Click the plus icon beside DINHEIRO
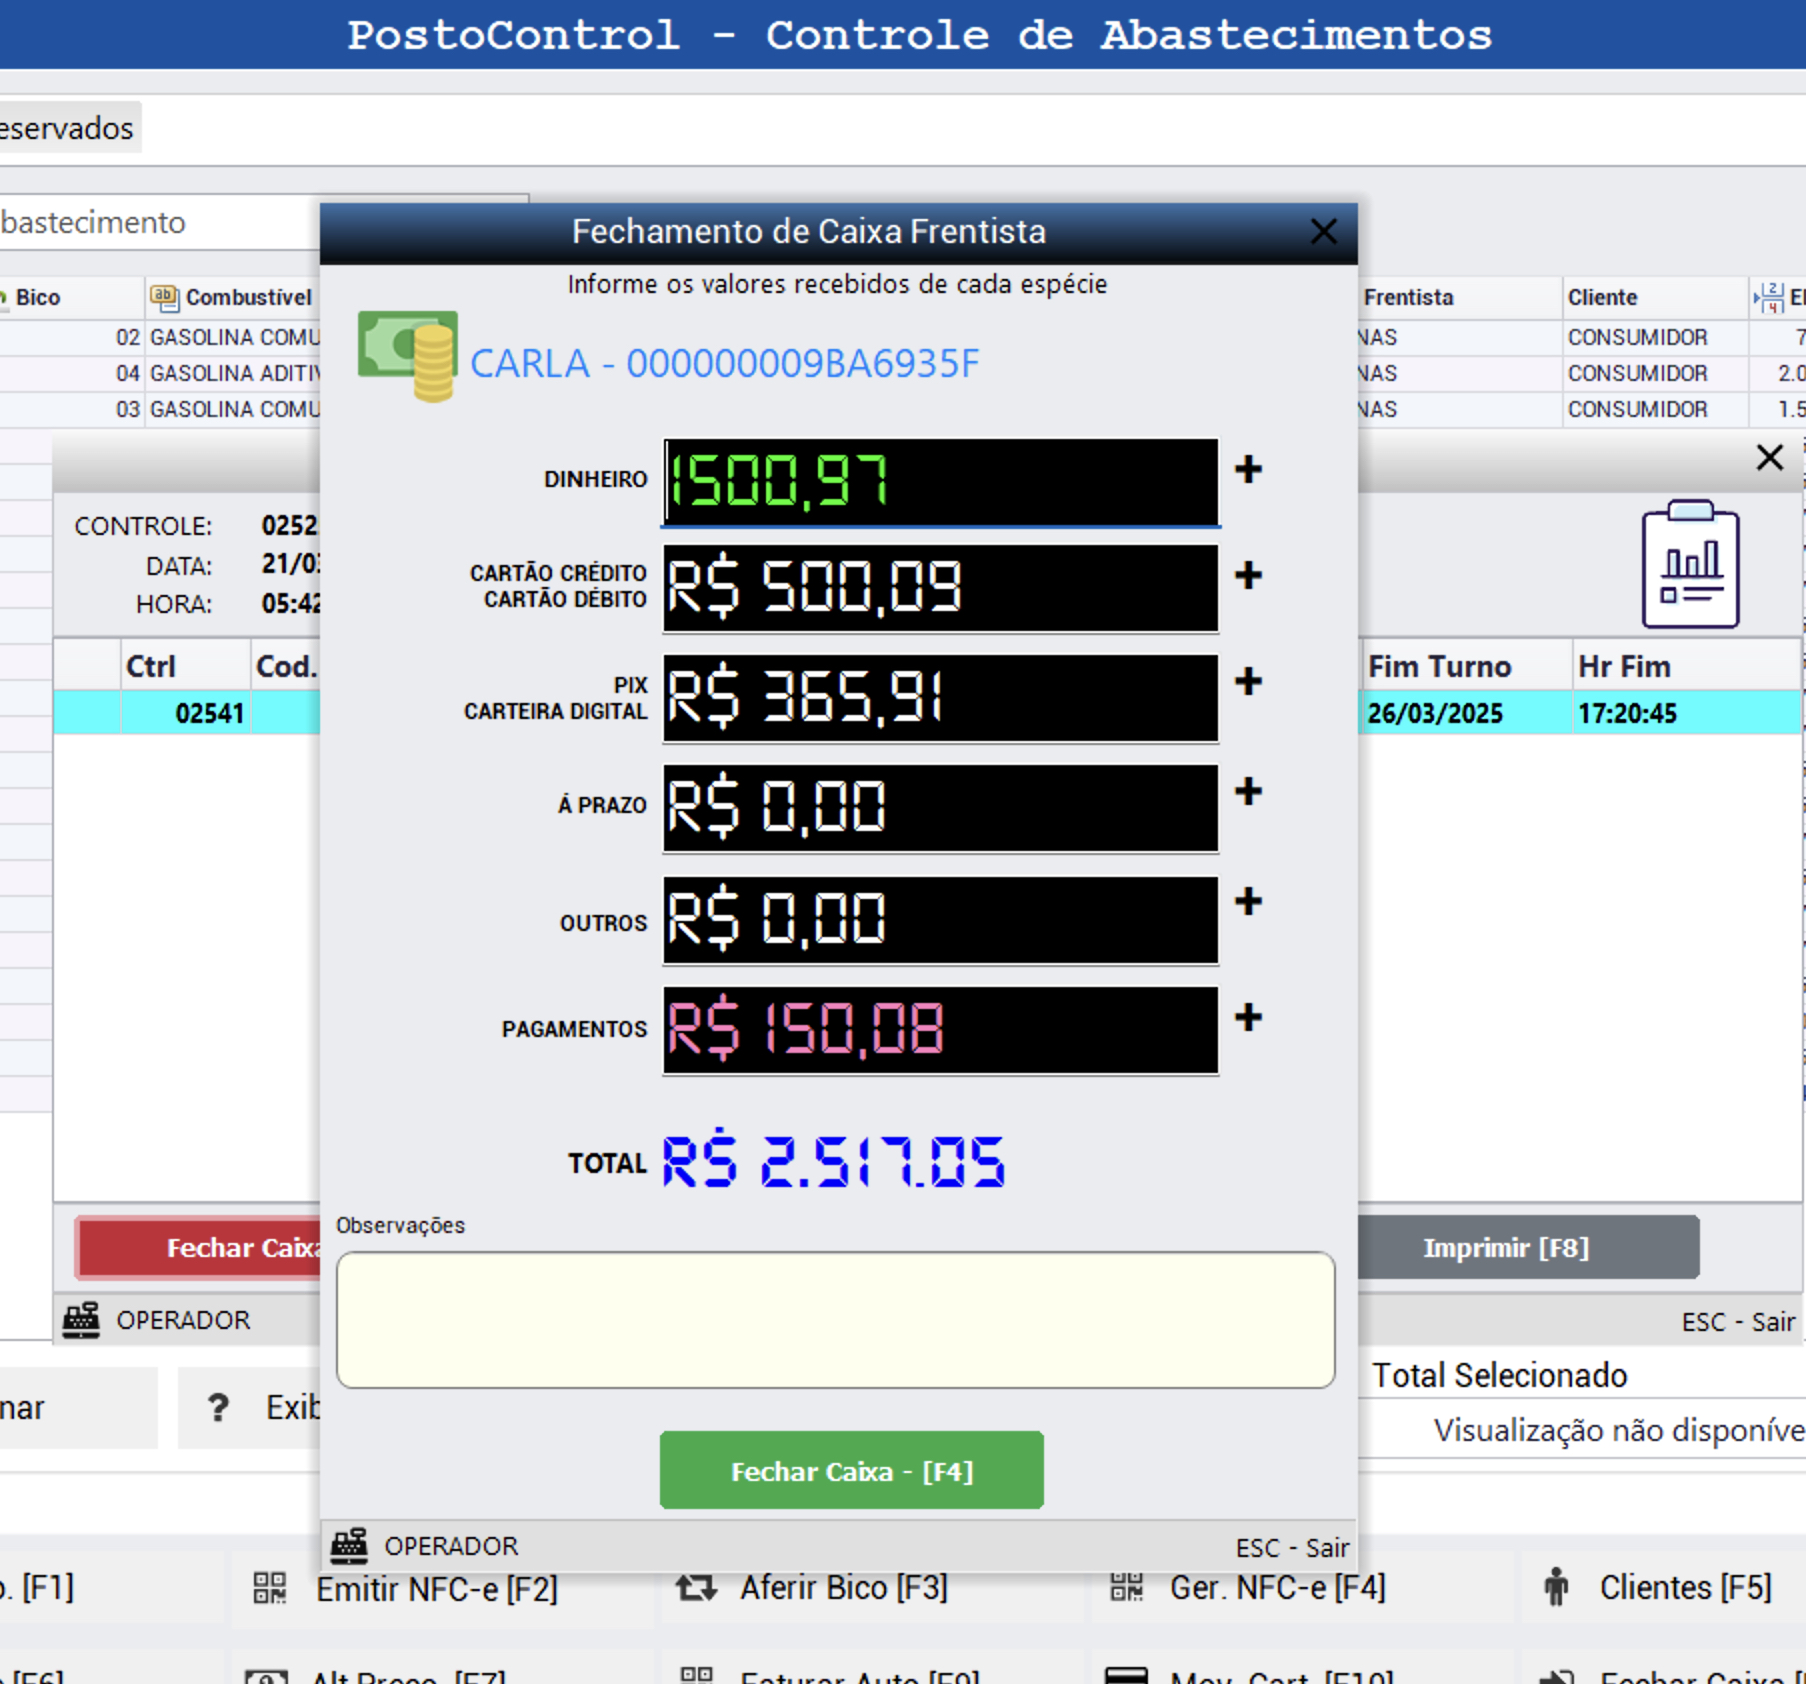The width and height of the screenshot is (1806, 1684). click(1247, 469)
